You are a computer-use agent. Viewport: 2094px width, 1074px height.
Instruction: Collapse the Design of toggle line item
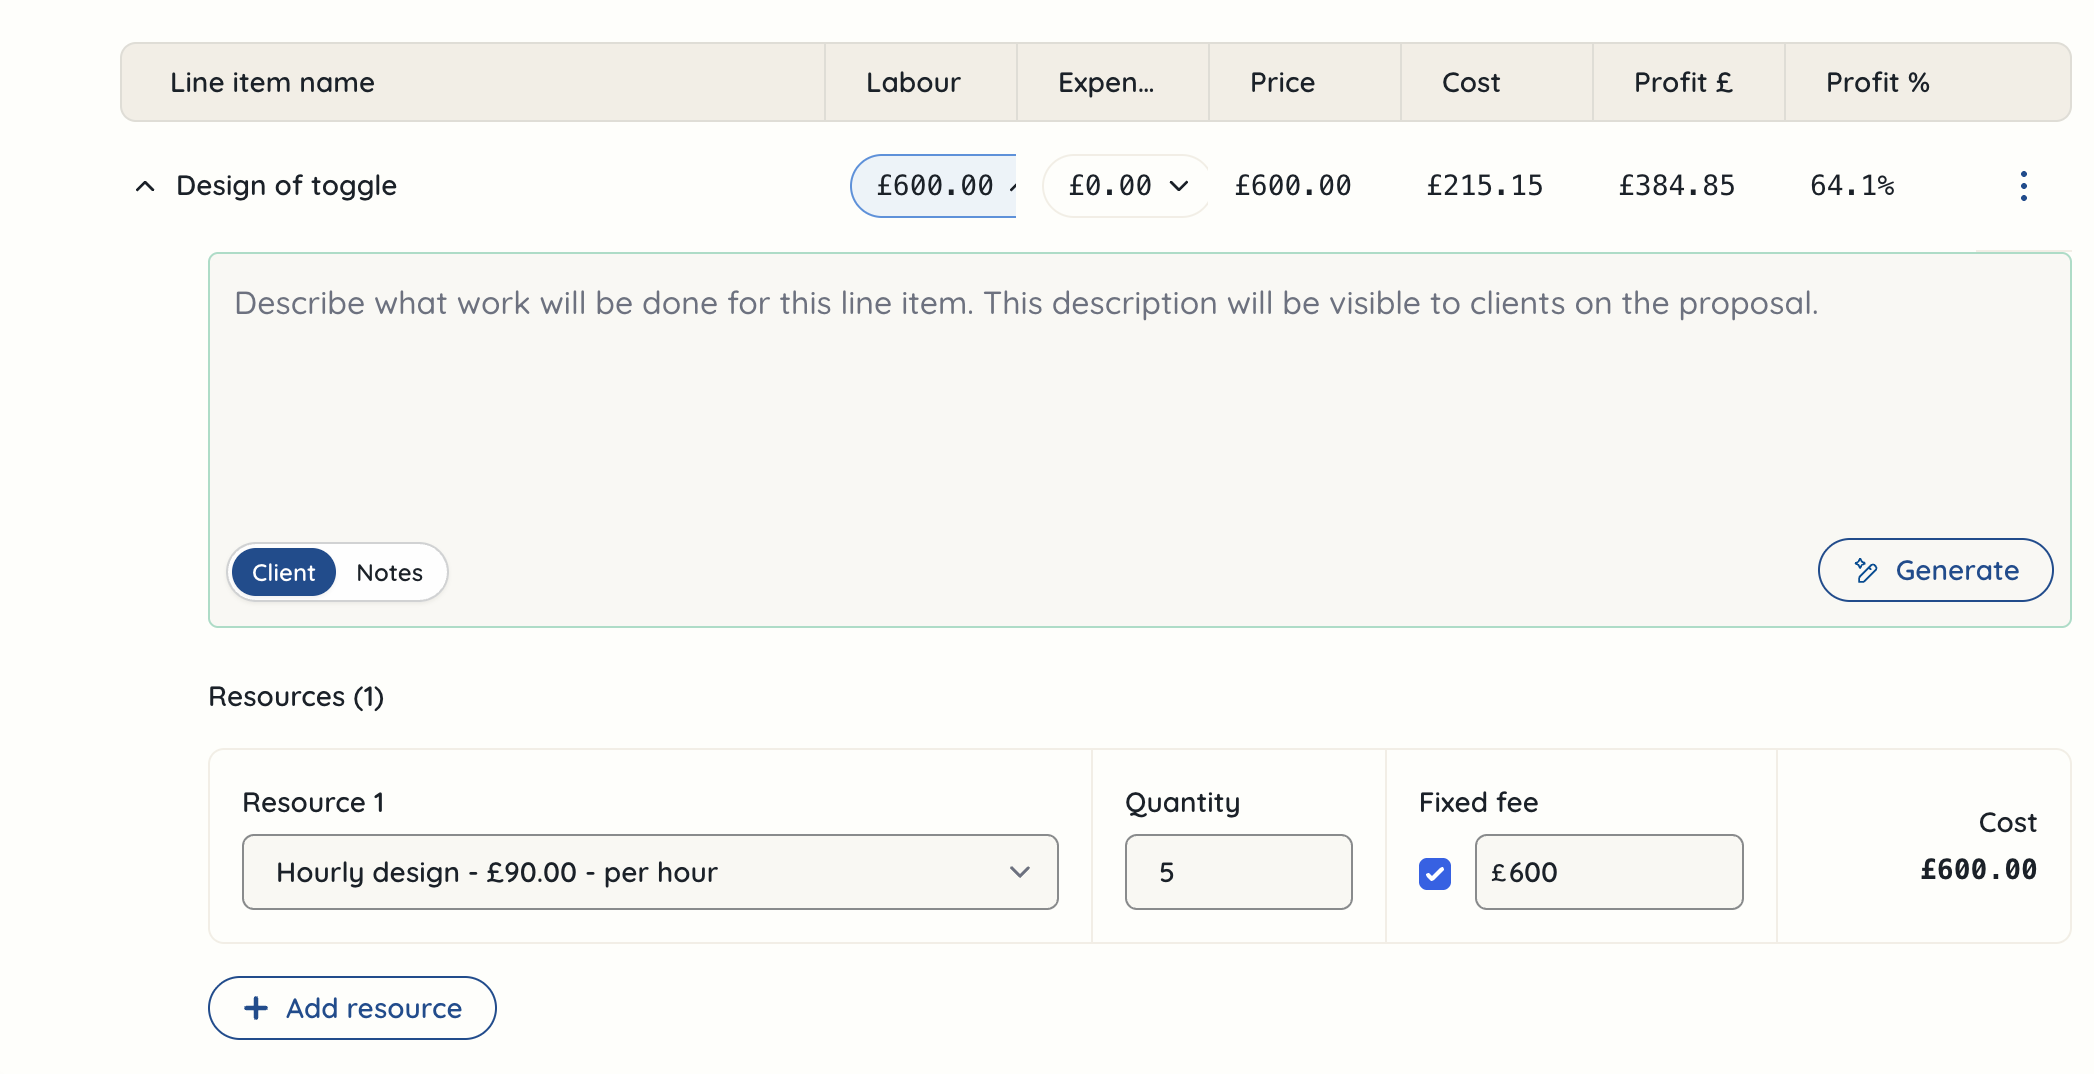tap(145, 186)
